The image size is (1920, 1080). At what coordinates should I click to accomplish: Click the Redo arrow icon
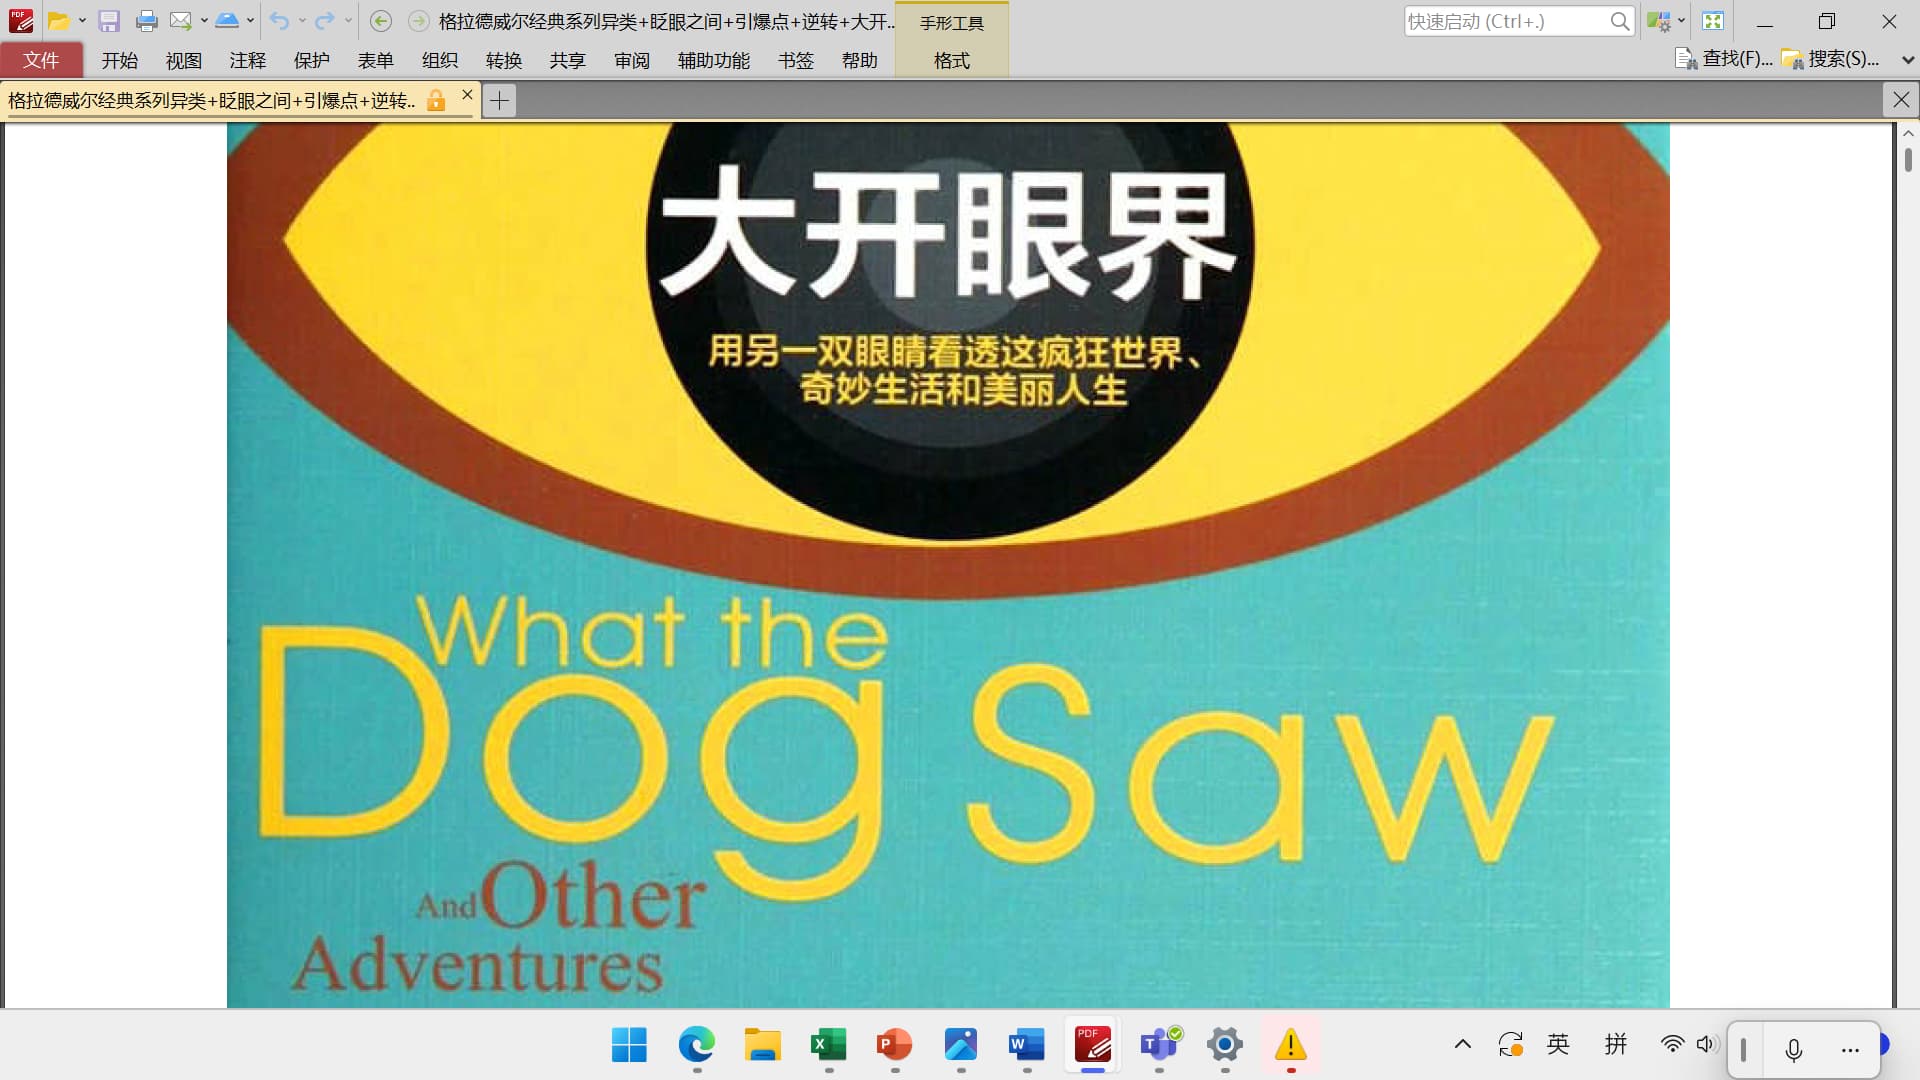click(324, 21)
